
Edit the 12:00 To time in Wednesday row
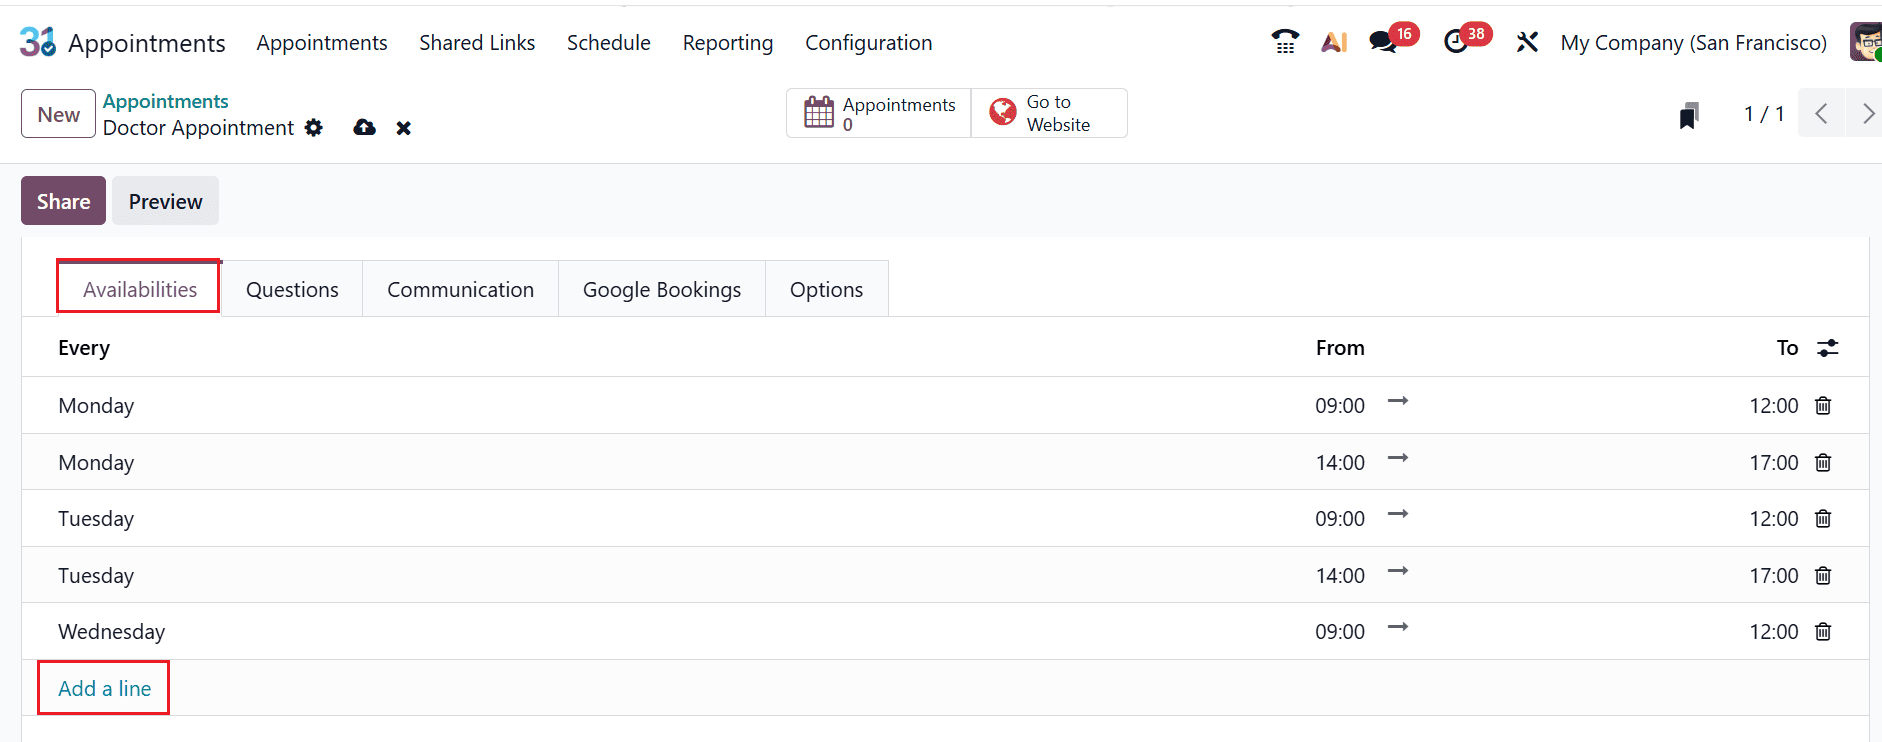[x=1774, y=631]
